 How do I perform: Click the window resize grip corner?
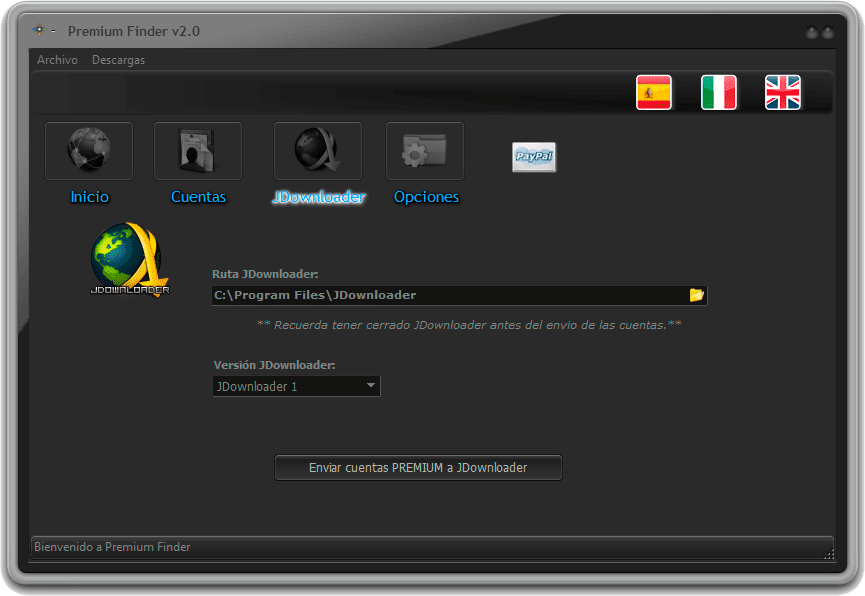coord(829,554)
